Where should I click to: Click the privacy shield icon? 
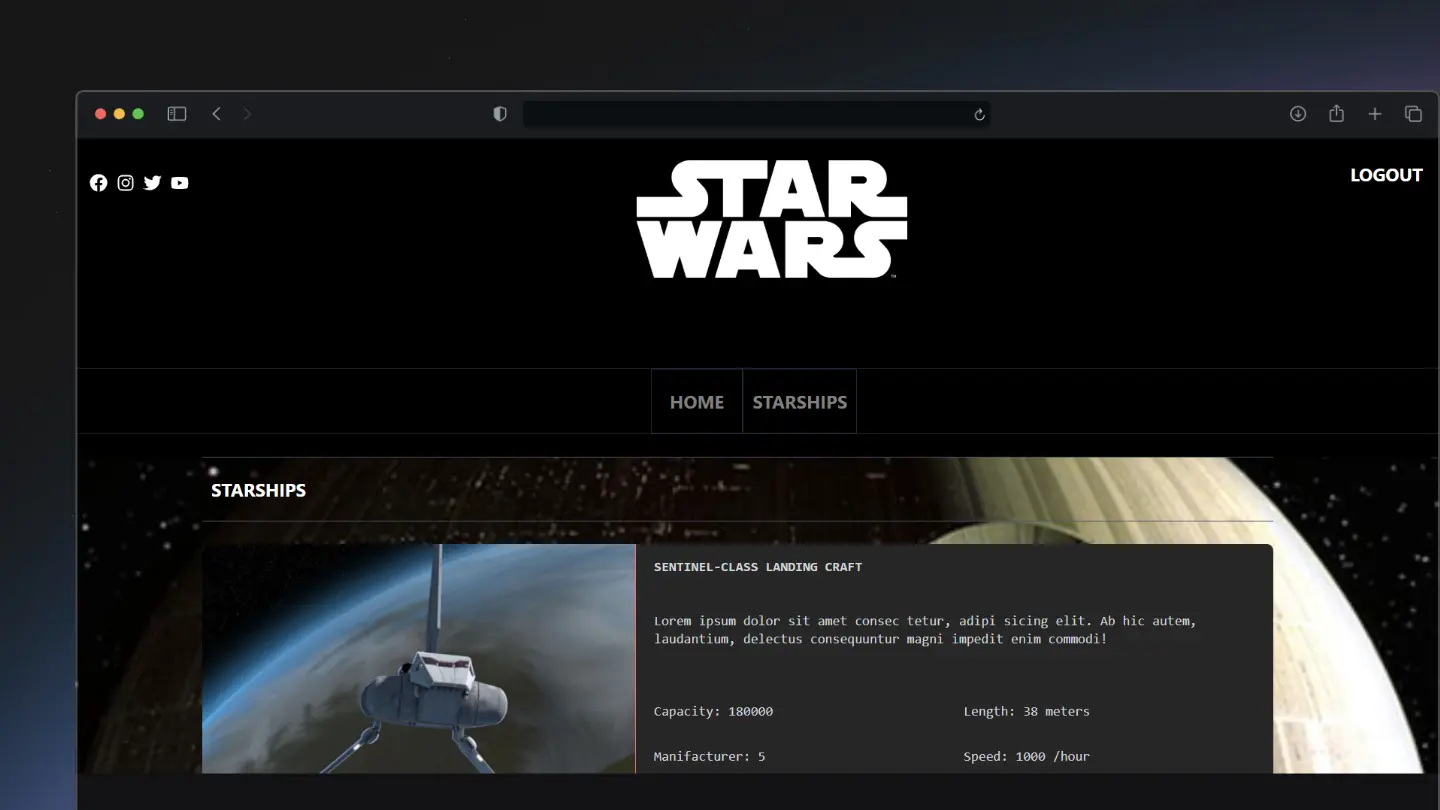(500, 114)
